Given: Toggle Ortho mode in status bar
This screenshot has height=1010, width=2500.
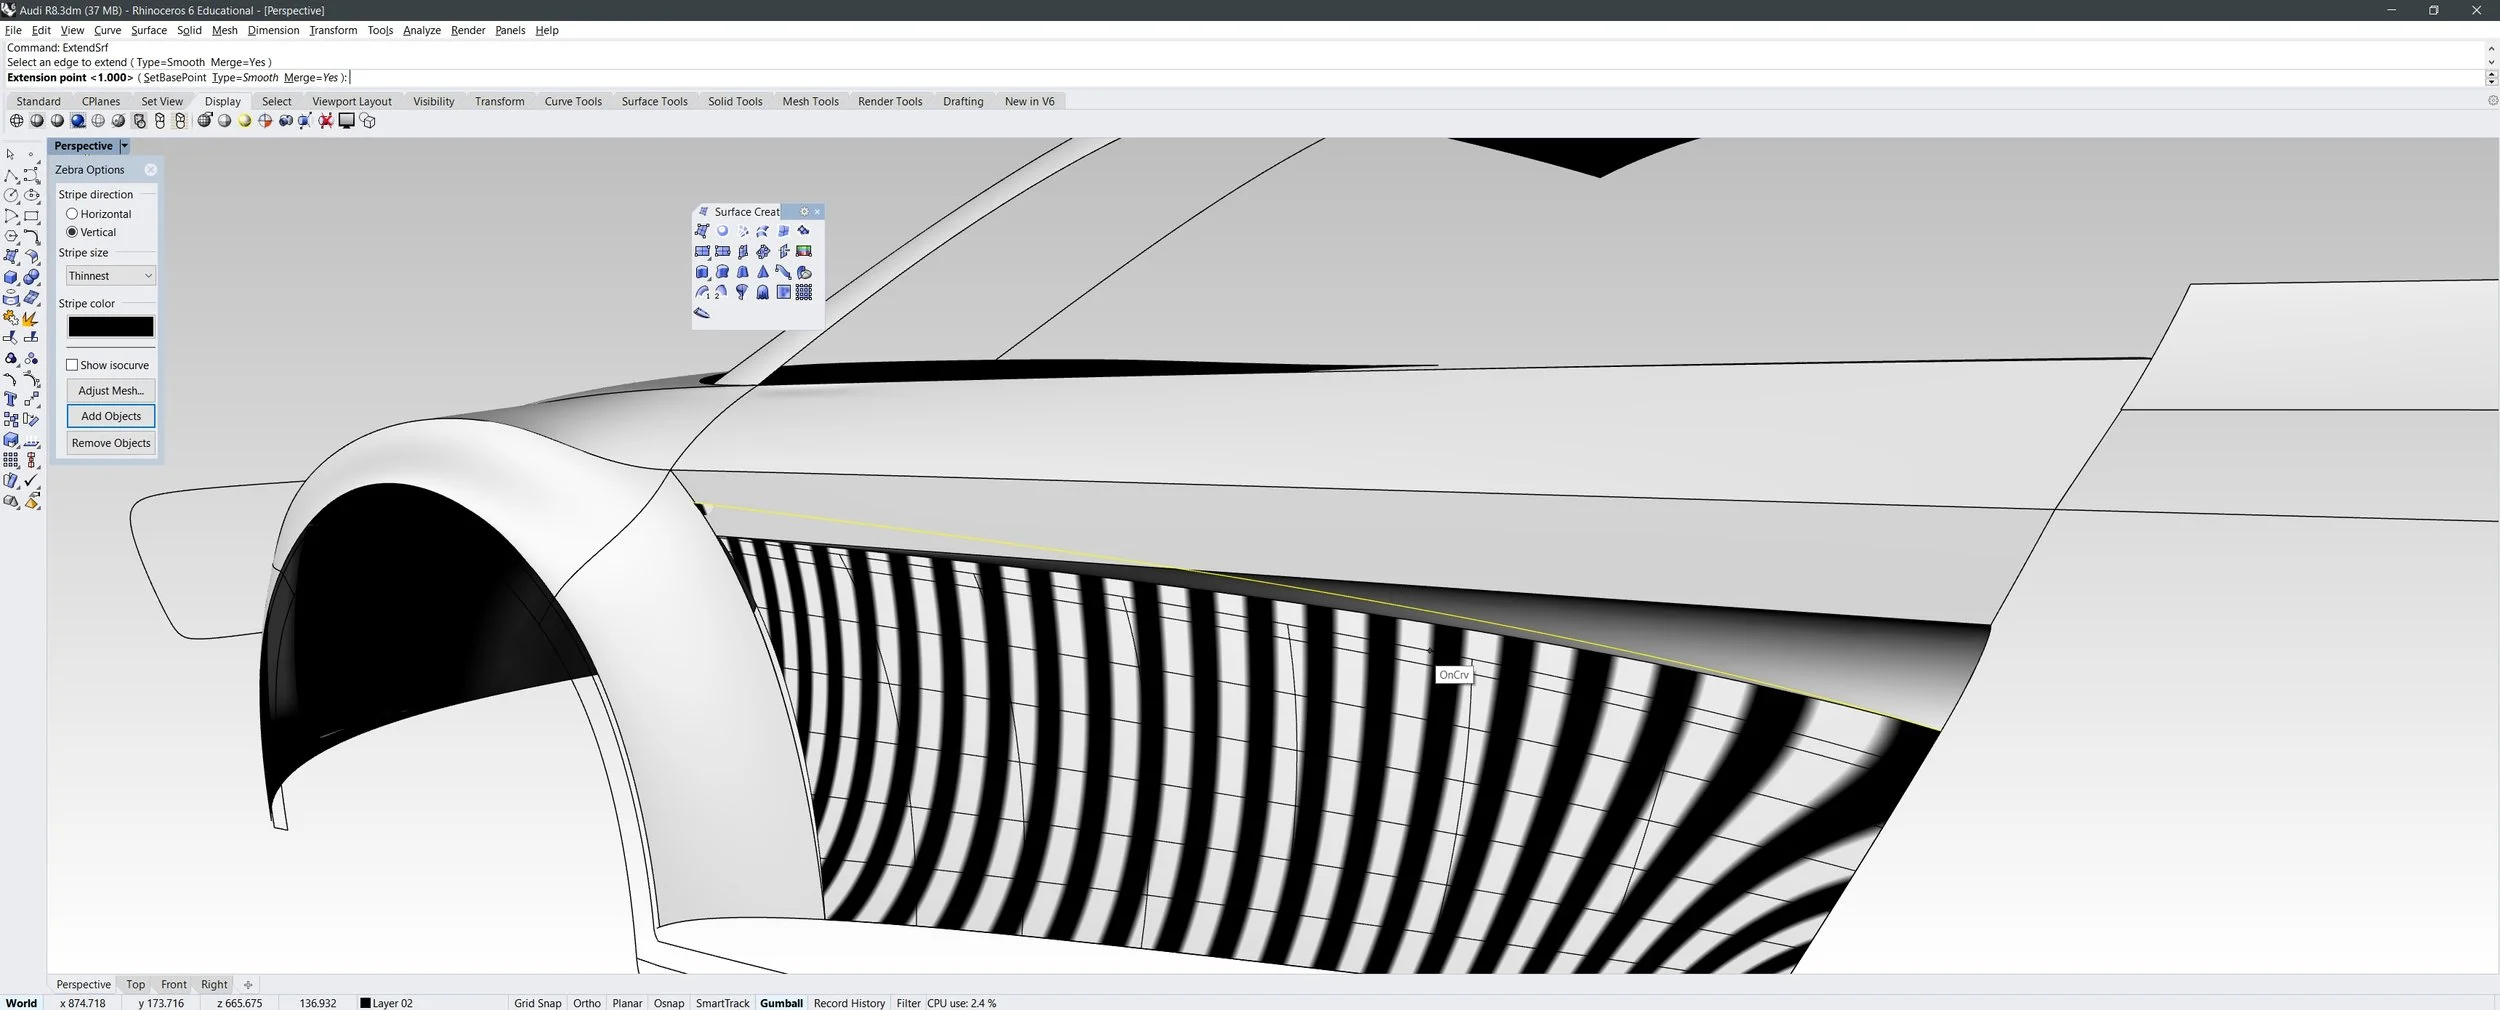Looking at the screenshot, I should (587, 1003).
